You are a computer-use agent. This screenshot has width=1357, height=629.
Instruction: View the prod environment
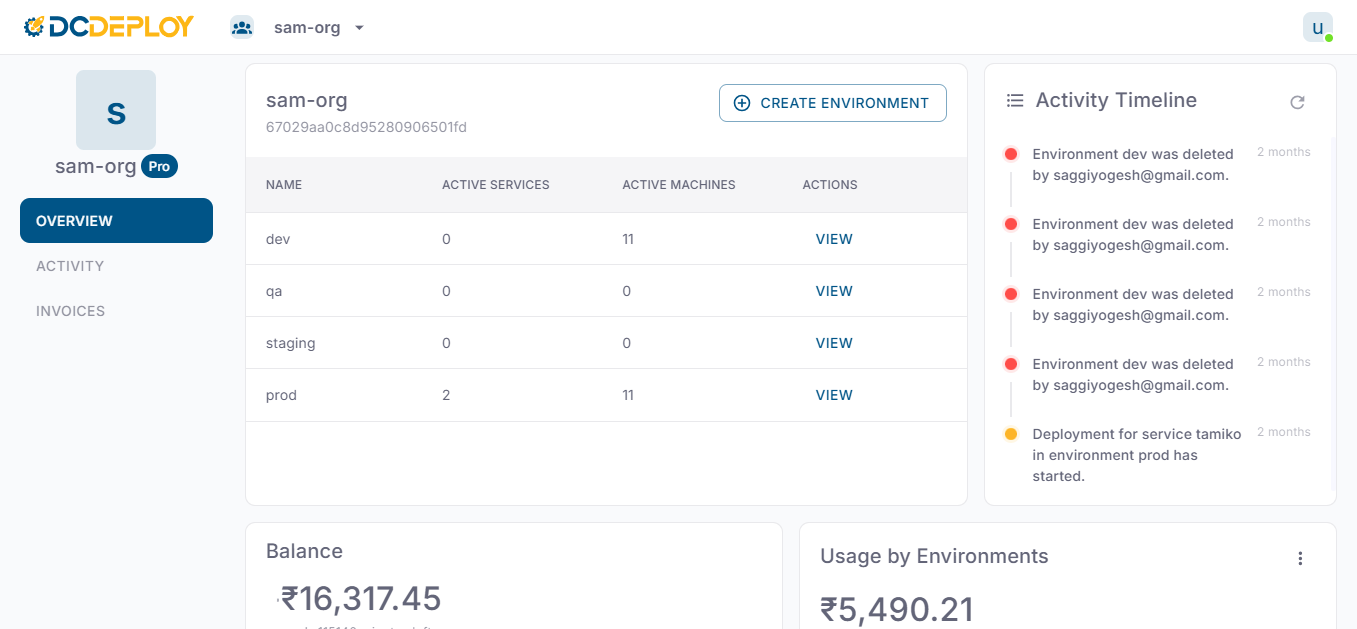tap(834, 395)
